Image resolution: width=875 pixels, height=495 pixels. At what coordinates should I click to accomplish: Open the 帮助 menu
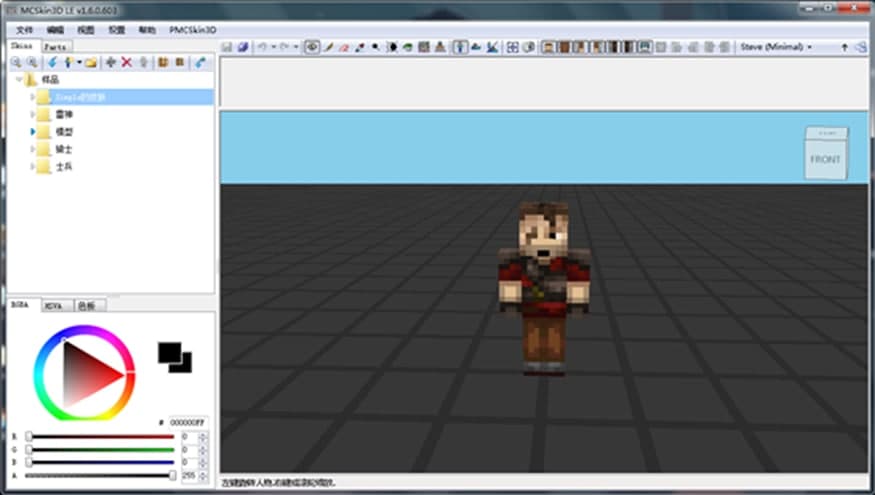coord(147,30)
